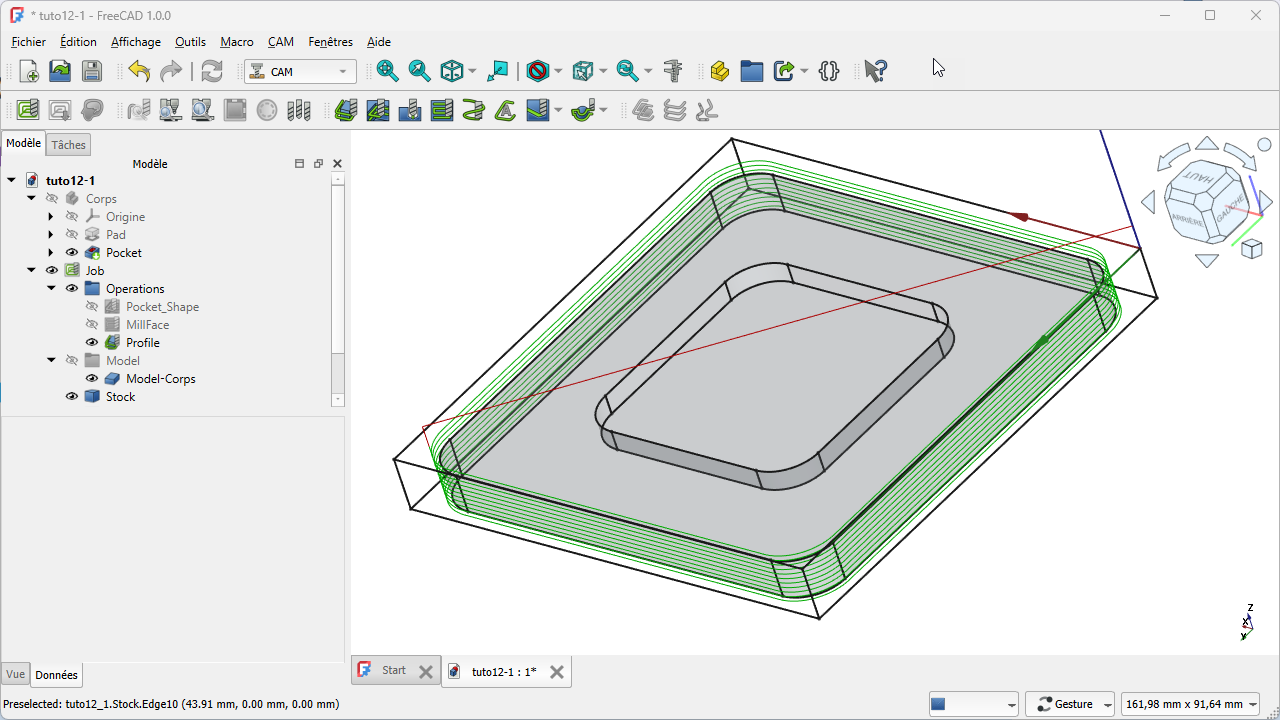Screen dimensions: 1280x720
Task: Open the Affichage menu
Action: pos(135,42)
